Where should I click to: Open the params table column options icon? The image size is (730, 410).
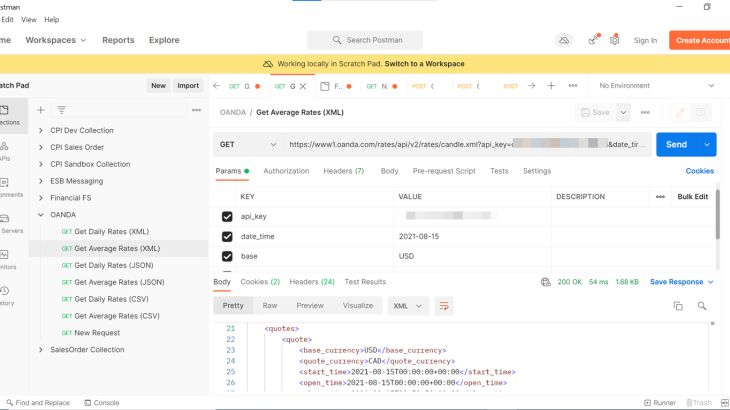click(x=660, y=197)
